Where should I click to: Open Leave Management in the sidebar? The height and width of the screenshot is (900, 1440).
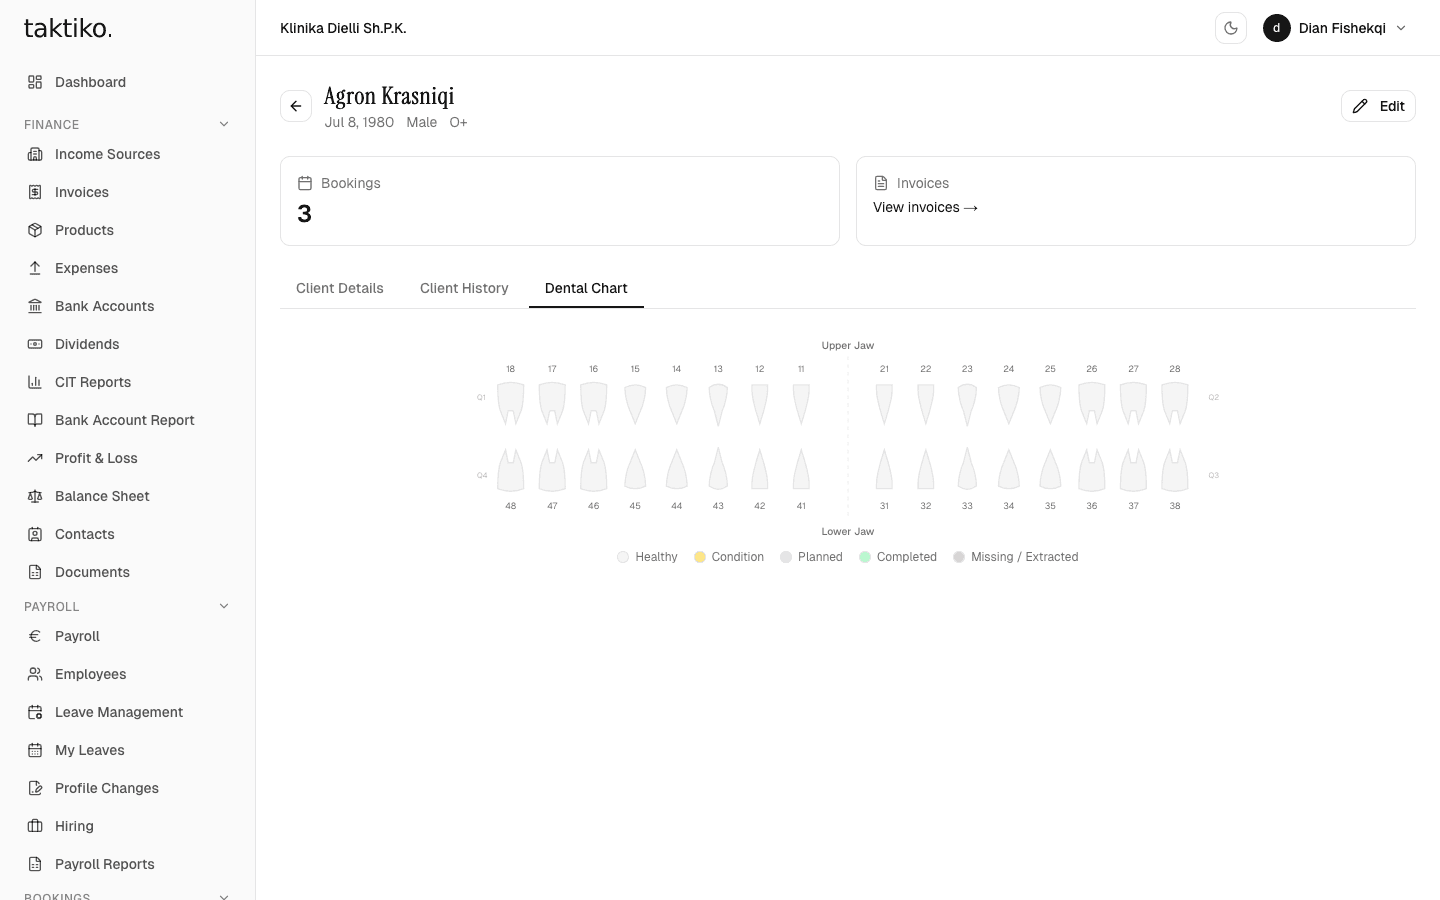(118, 712)
